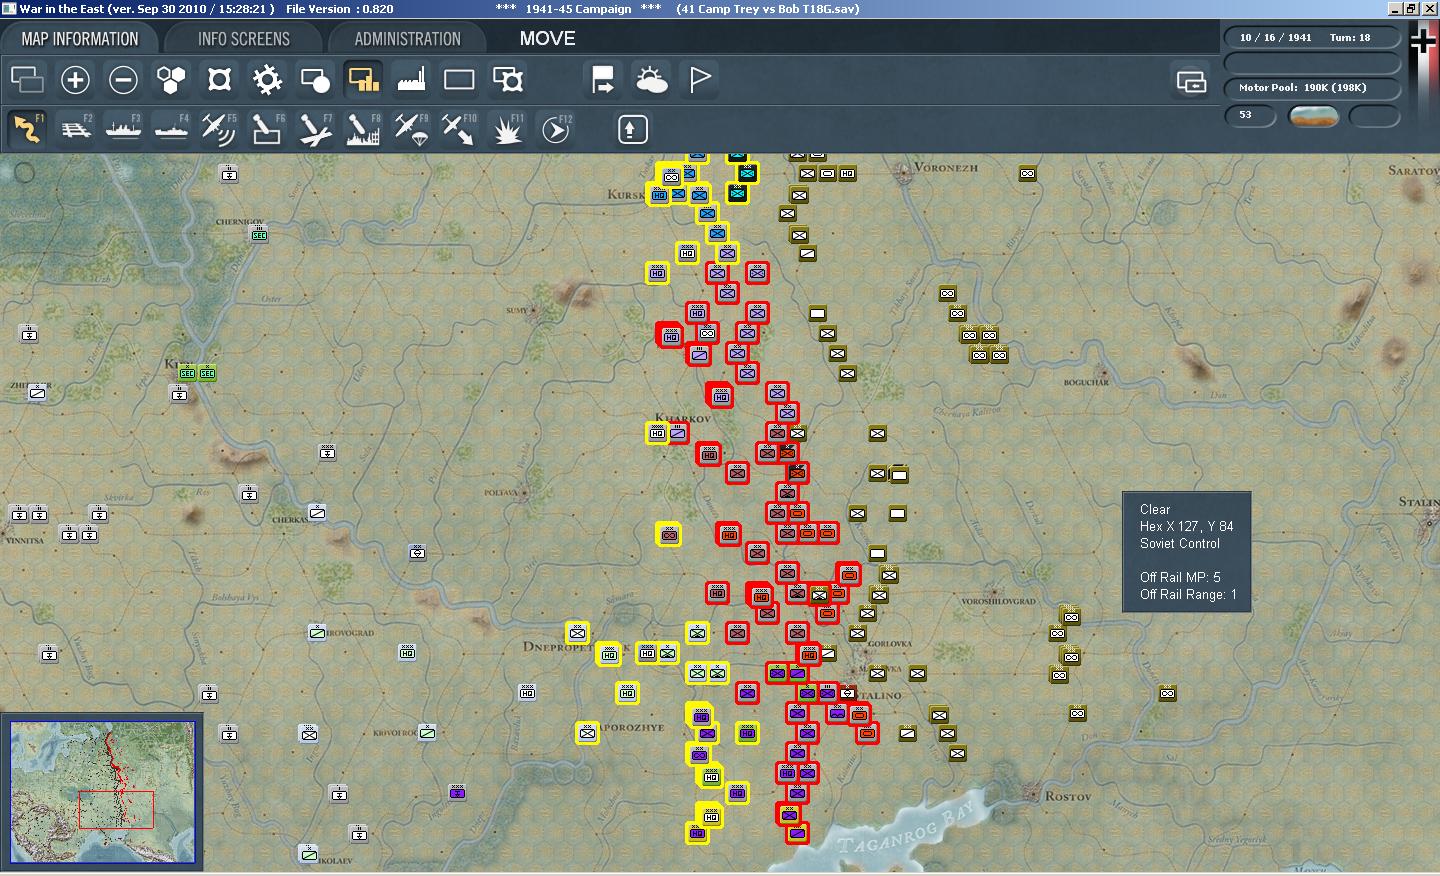Toggle the four-cornered unit symbol icon
1440x876 pixels.
tap(219, 79)
